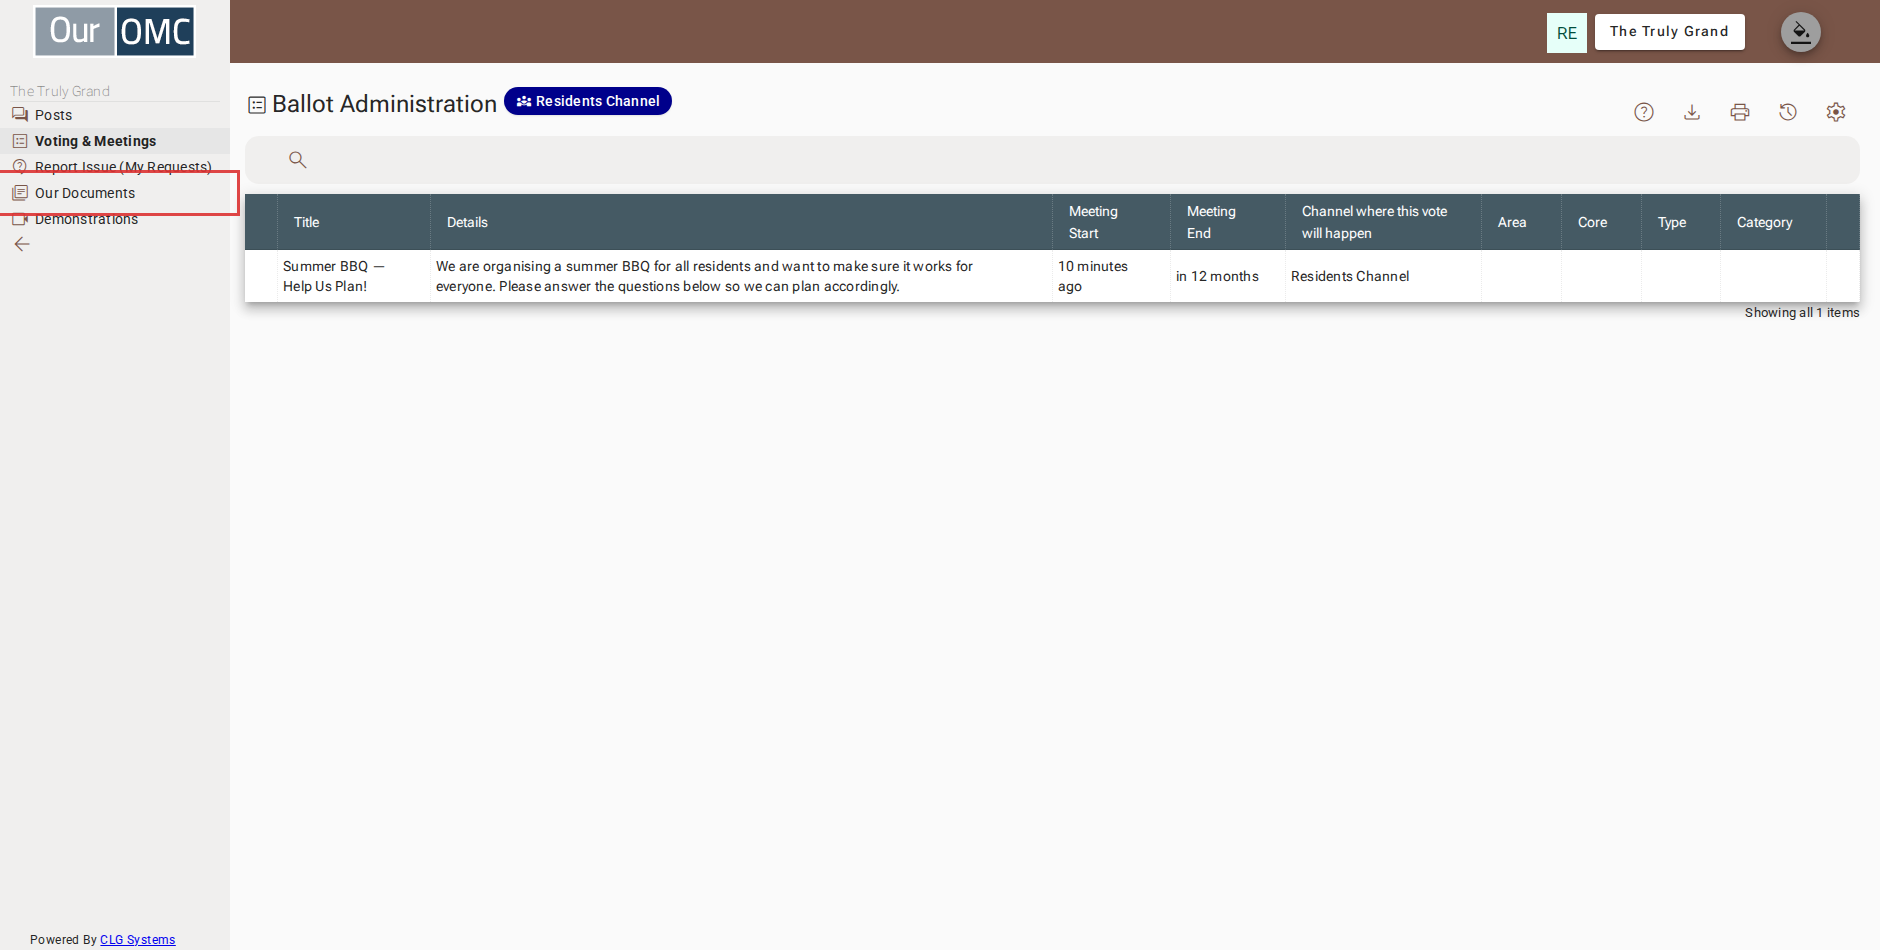Sort by Meeting End column header
Viewport: 1880px width, 950px height.
click(x=1228, y=222)
